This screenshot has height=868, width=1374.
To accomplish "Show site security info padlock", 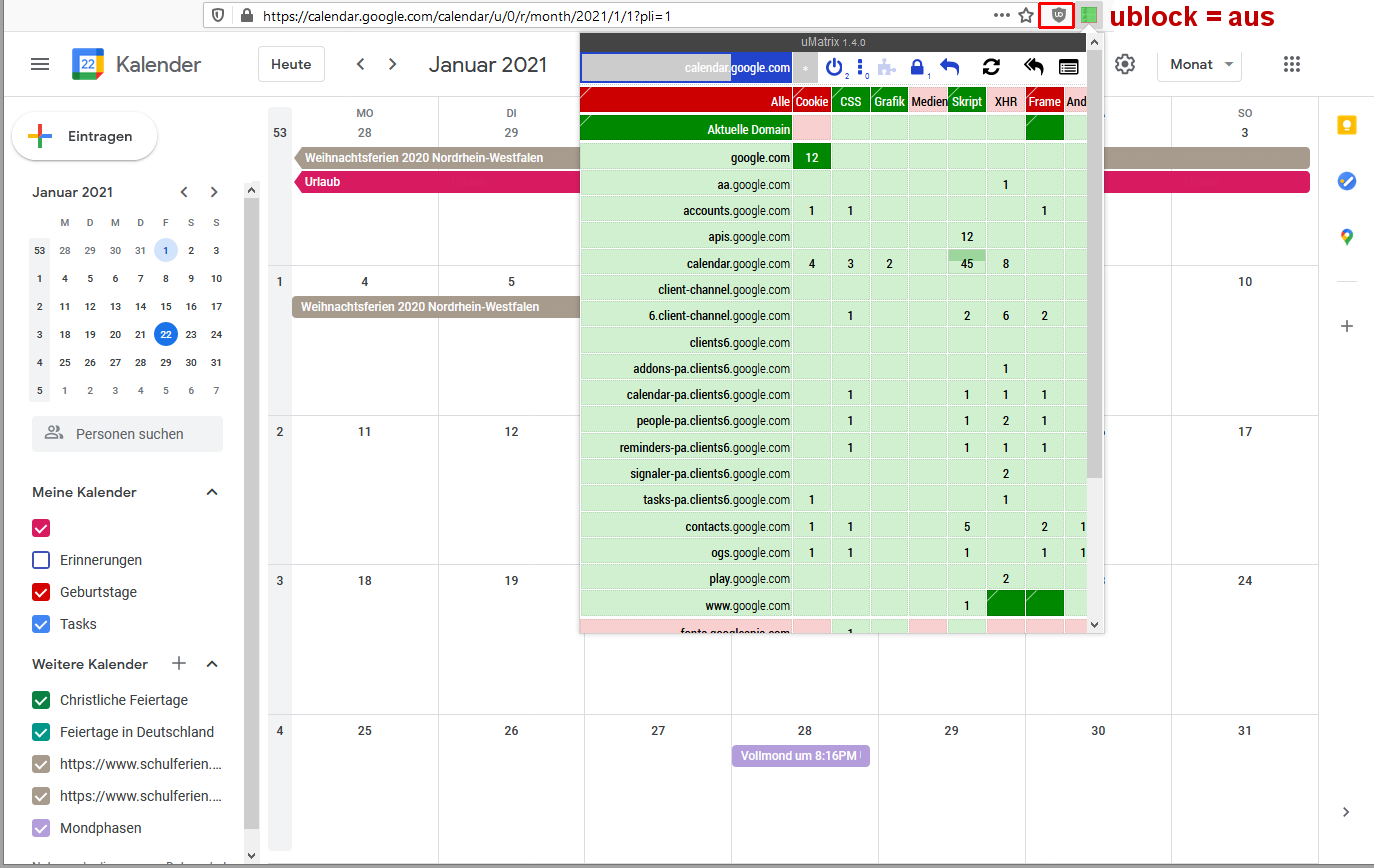I will coord(247,16).
